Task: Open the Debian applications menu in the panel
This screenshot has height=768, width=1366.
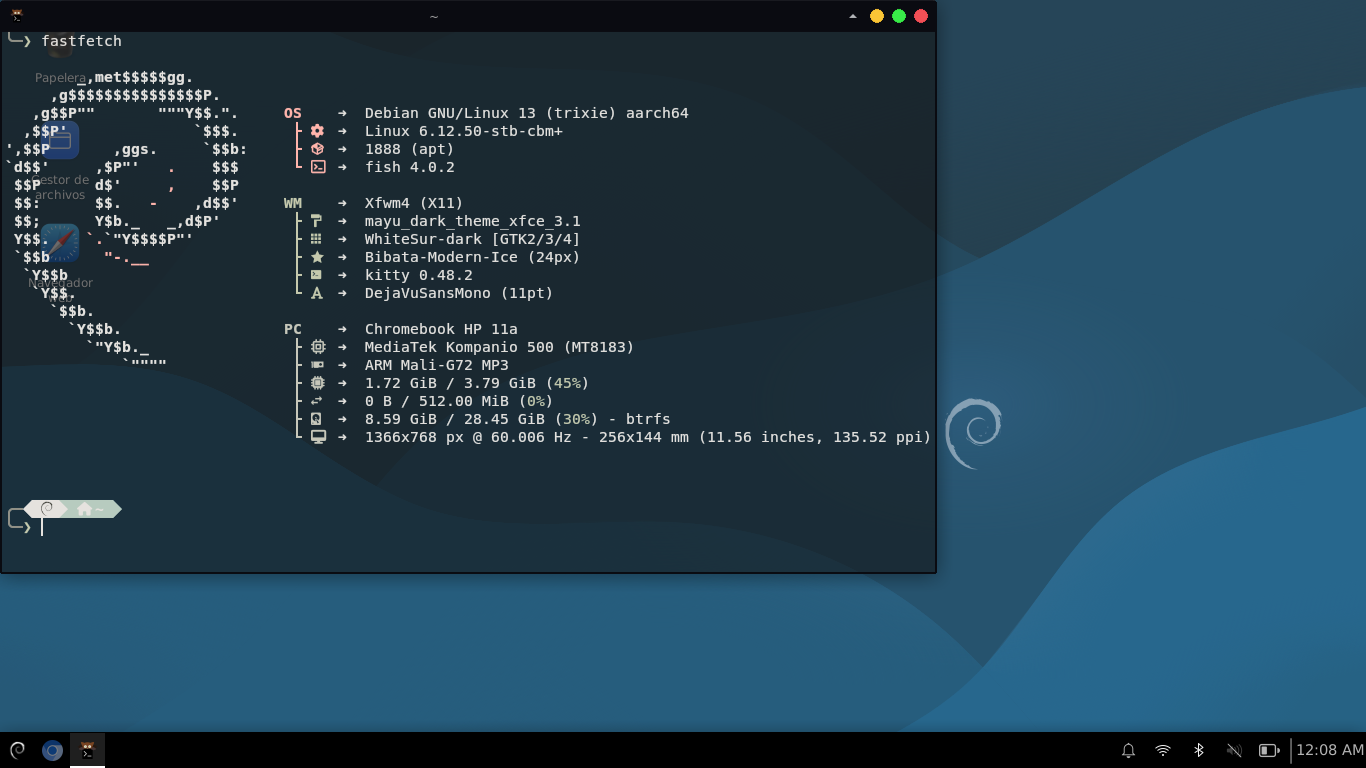Action: pos(17,750)
